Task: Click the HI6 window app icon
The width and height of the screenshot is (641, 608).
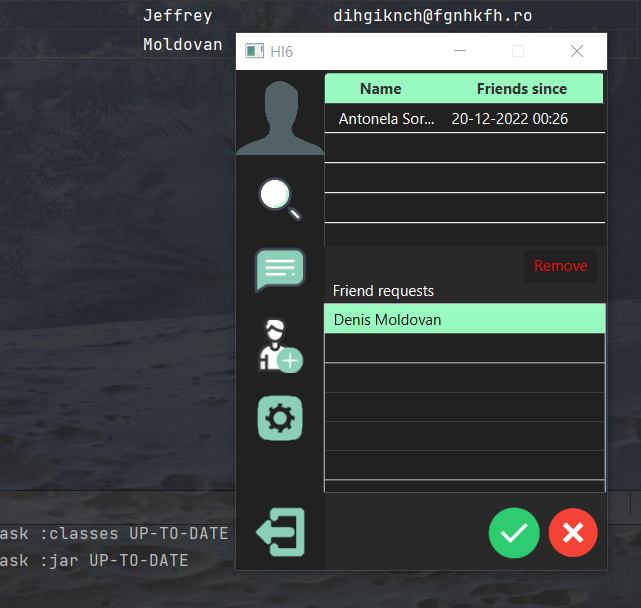Action: [x=254, y=52]
